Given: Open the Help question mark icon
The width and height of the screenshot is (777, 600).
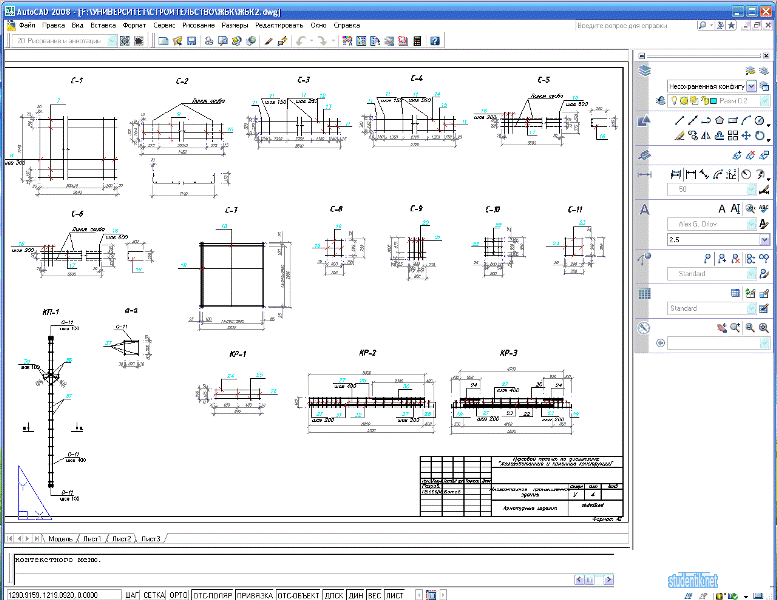Looking at the screenshot, I should (435, 41).
